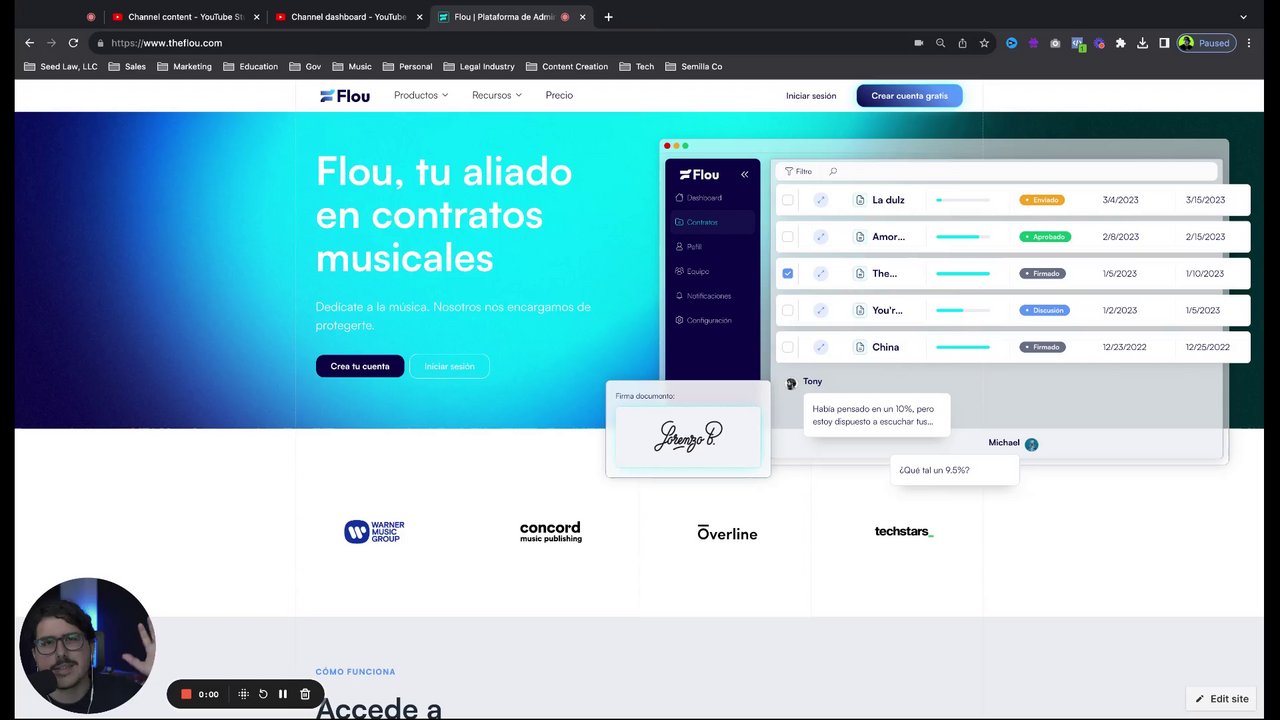Click the gray camera screenshot extension icon

[1055, 43]
